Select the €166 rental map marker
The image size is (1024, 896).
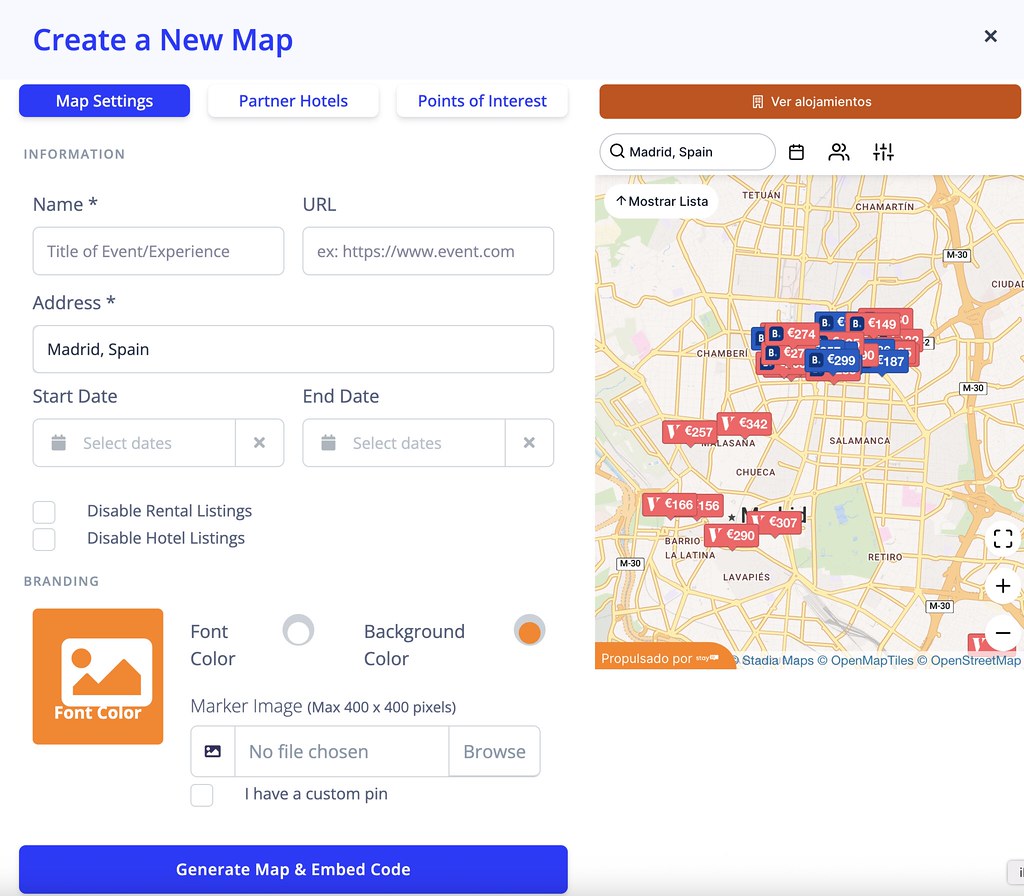click(669, 504)
